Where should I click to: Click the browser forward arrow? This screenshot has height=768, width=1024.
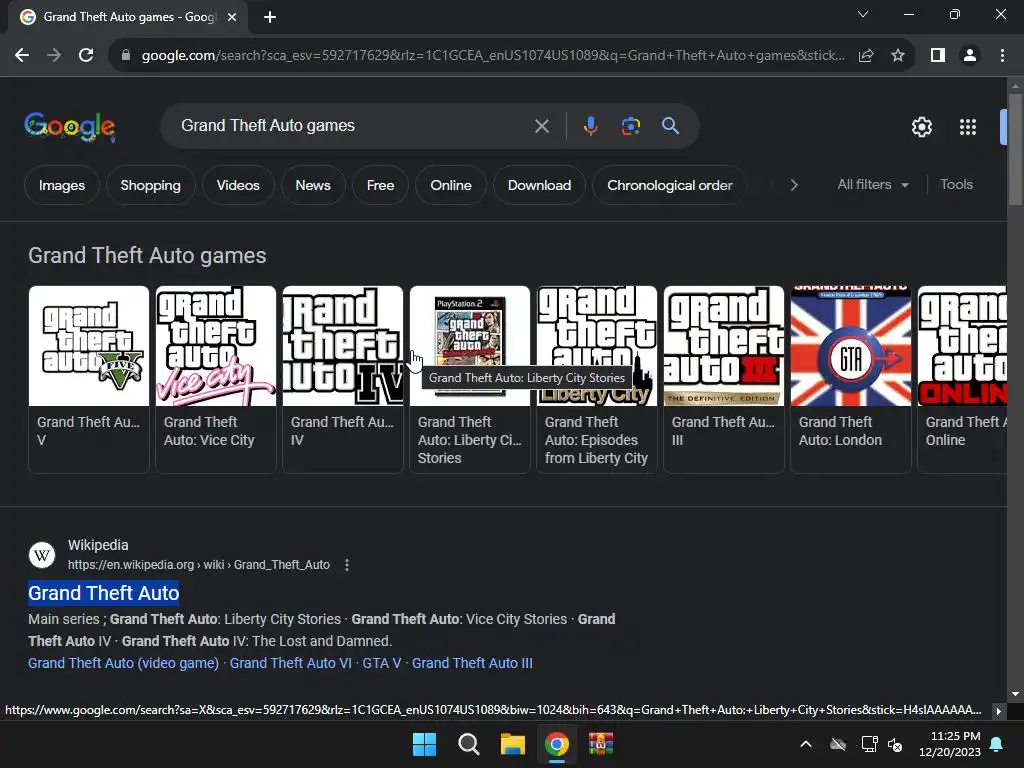[54, 56]
